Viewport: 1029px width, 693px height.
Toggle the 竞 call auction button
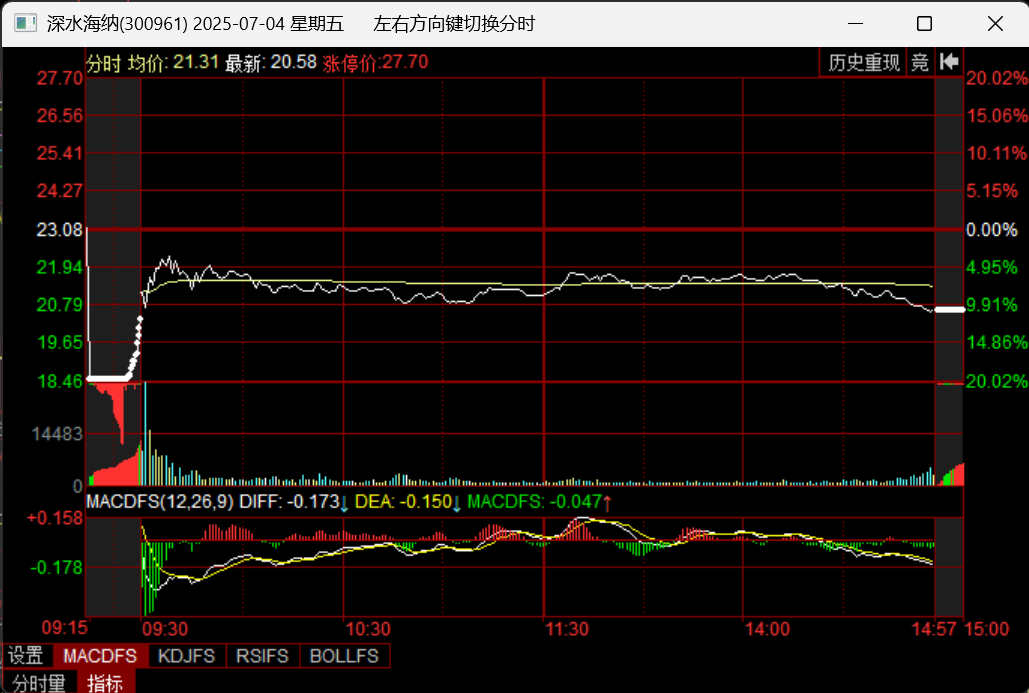(920, 62)
